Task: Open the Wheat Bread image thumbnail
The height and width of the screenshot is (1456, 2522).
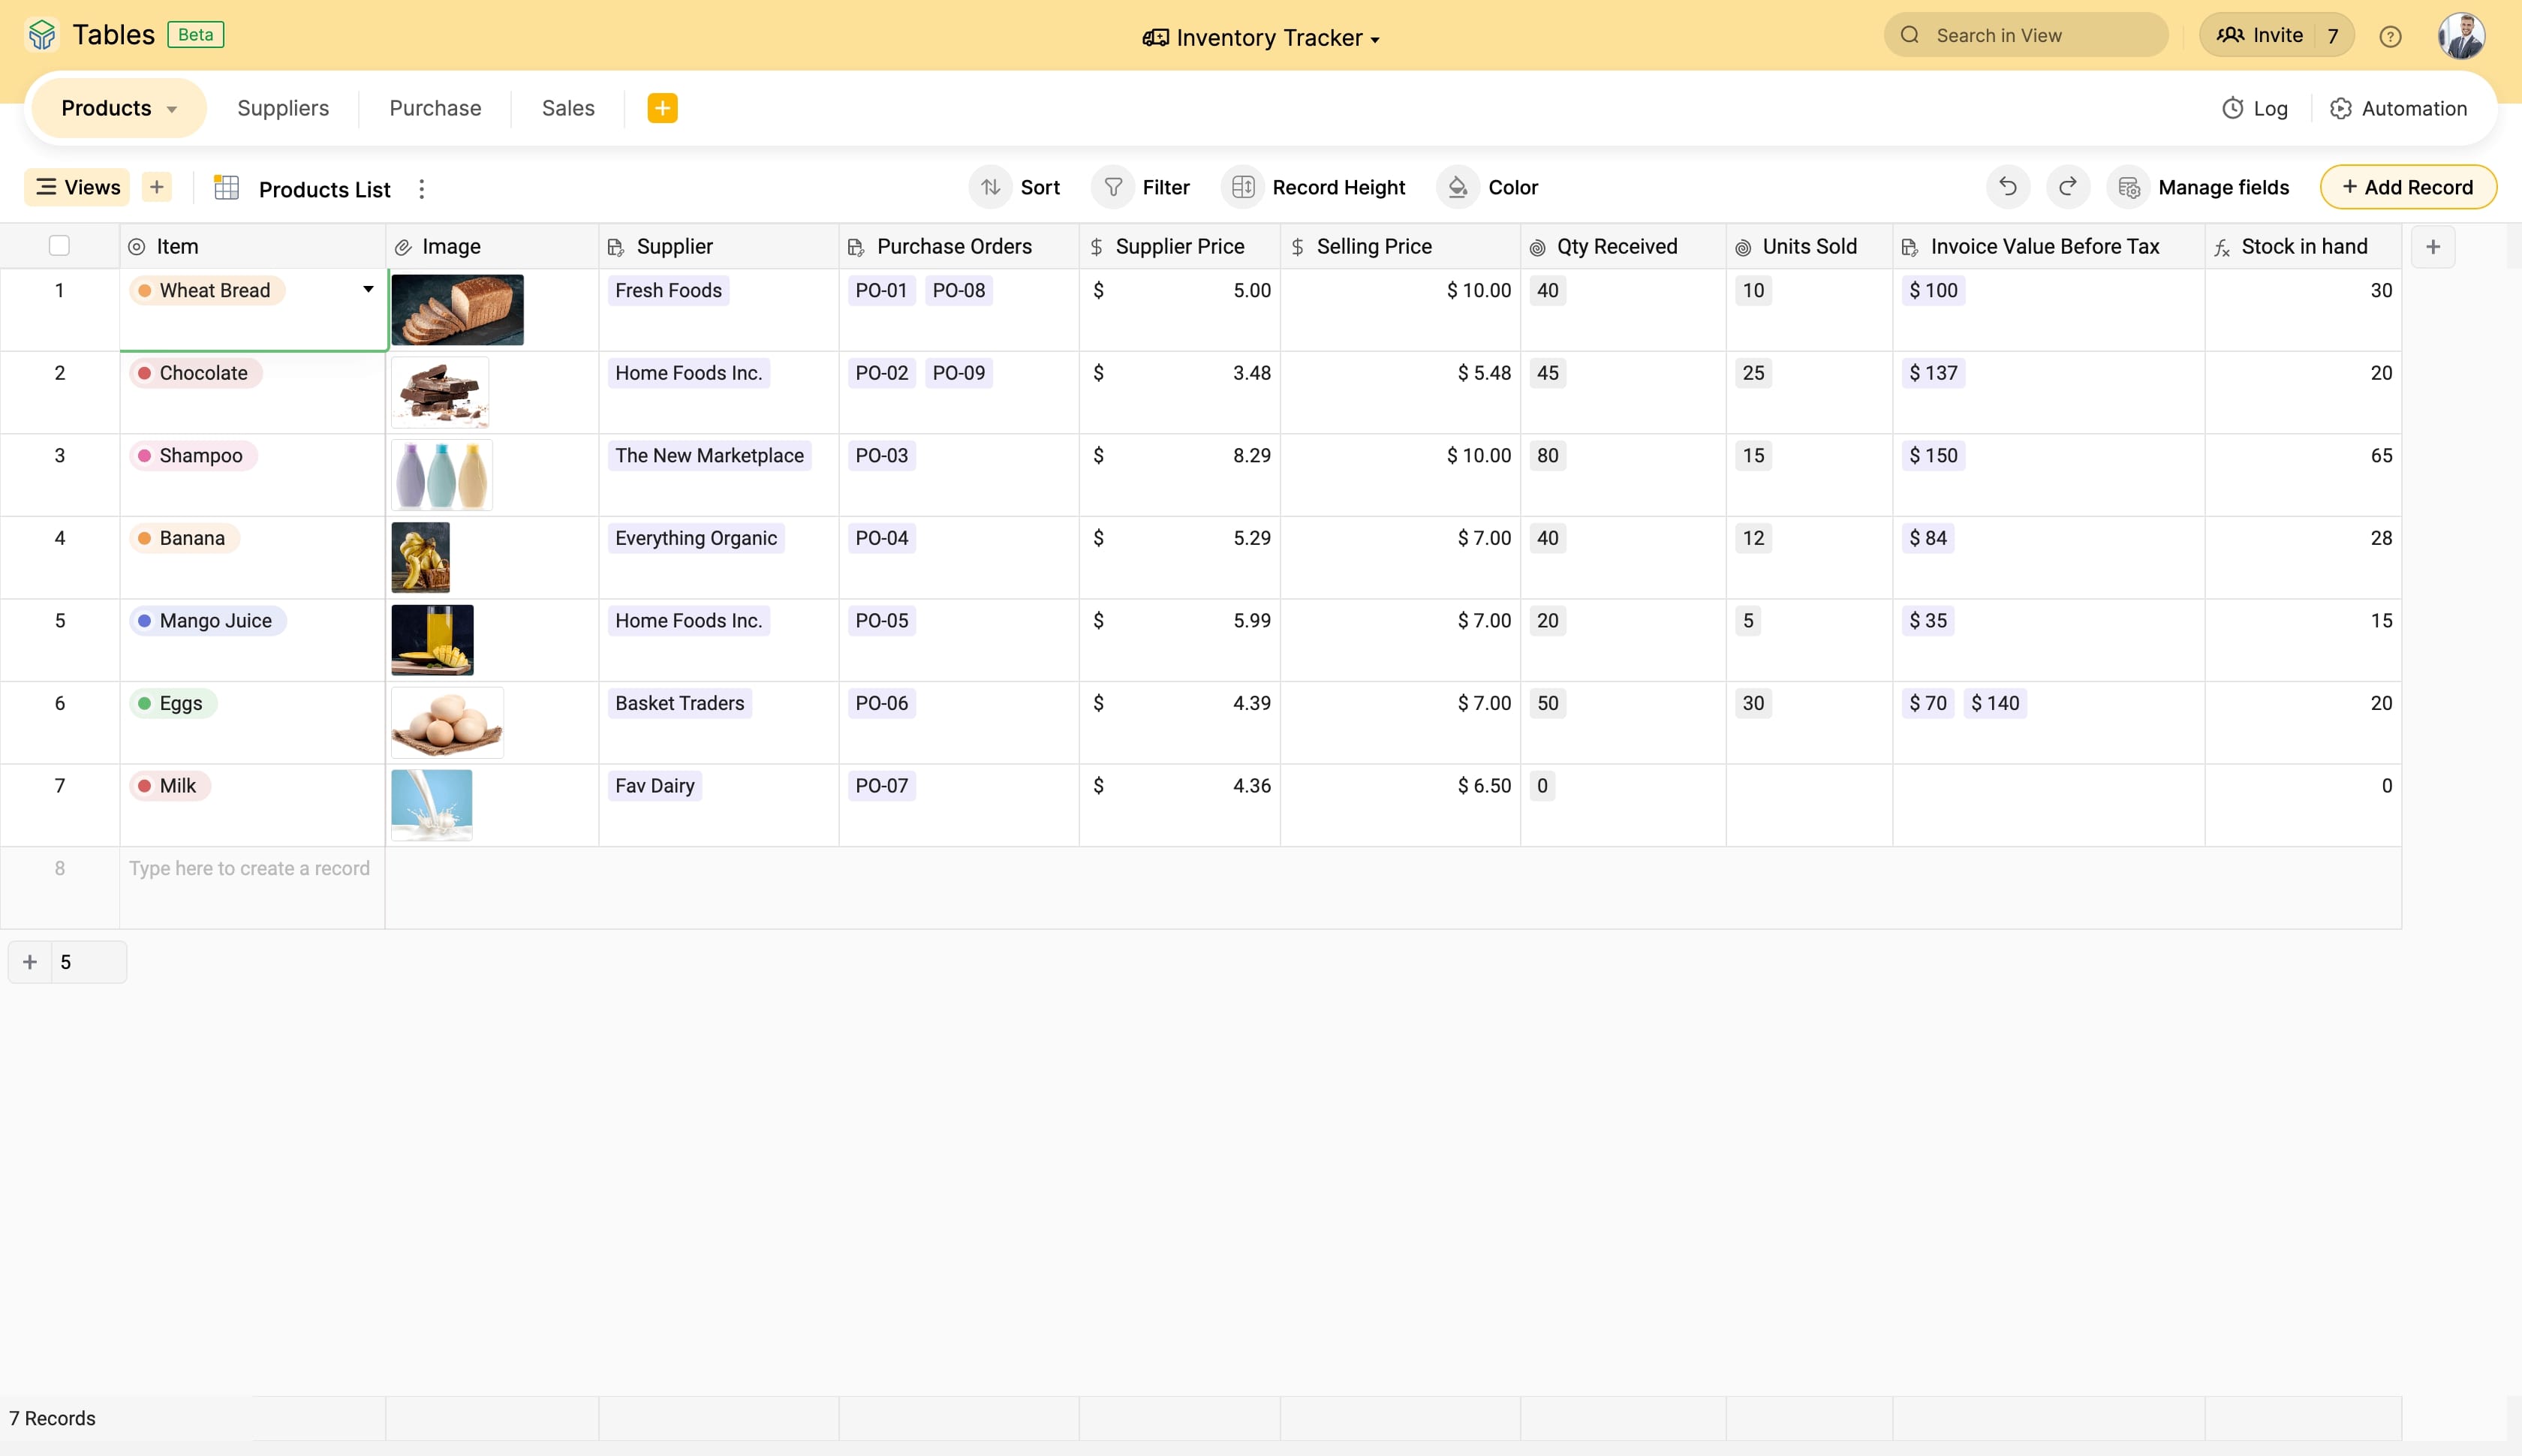Action: coord(457,310)
